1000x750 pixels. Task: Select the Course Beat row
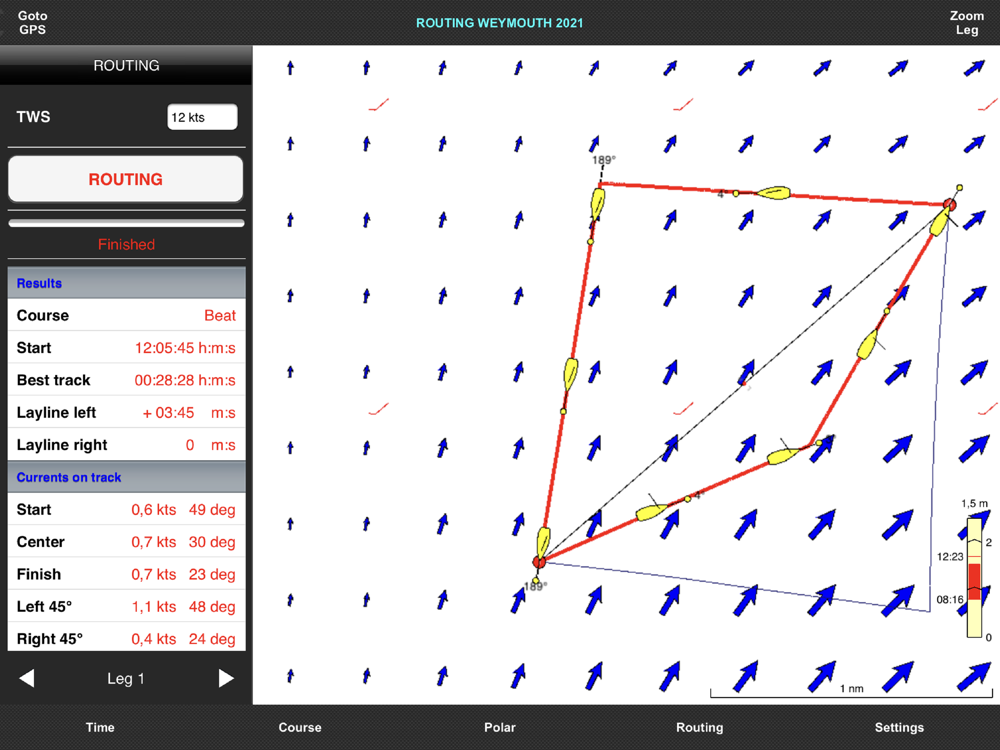tap(126, 315)
